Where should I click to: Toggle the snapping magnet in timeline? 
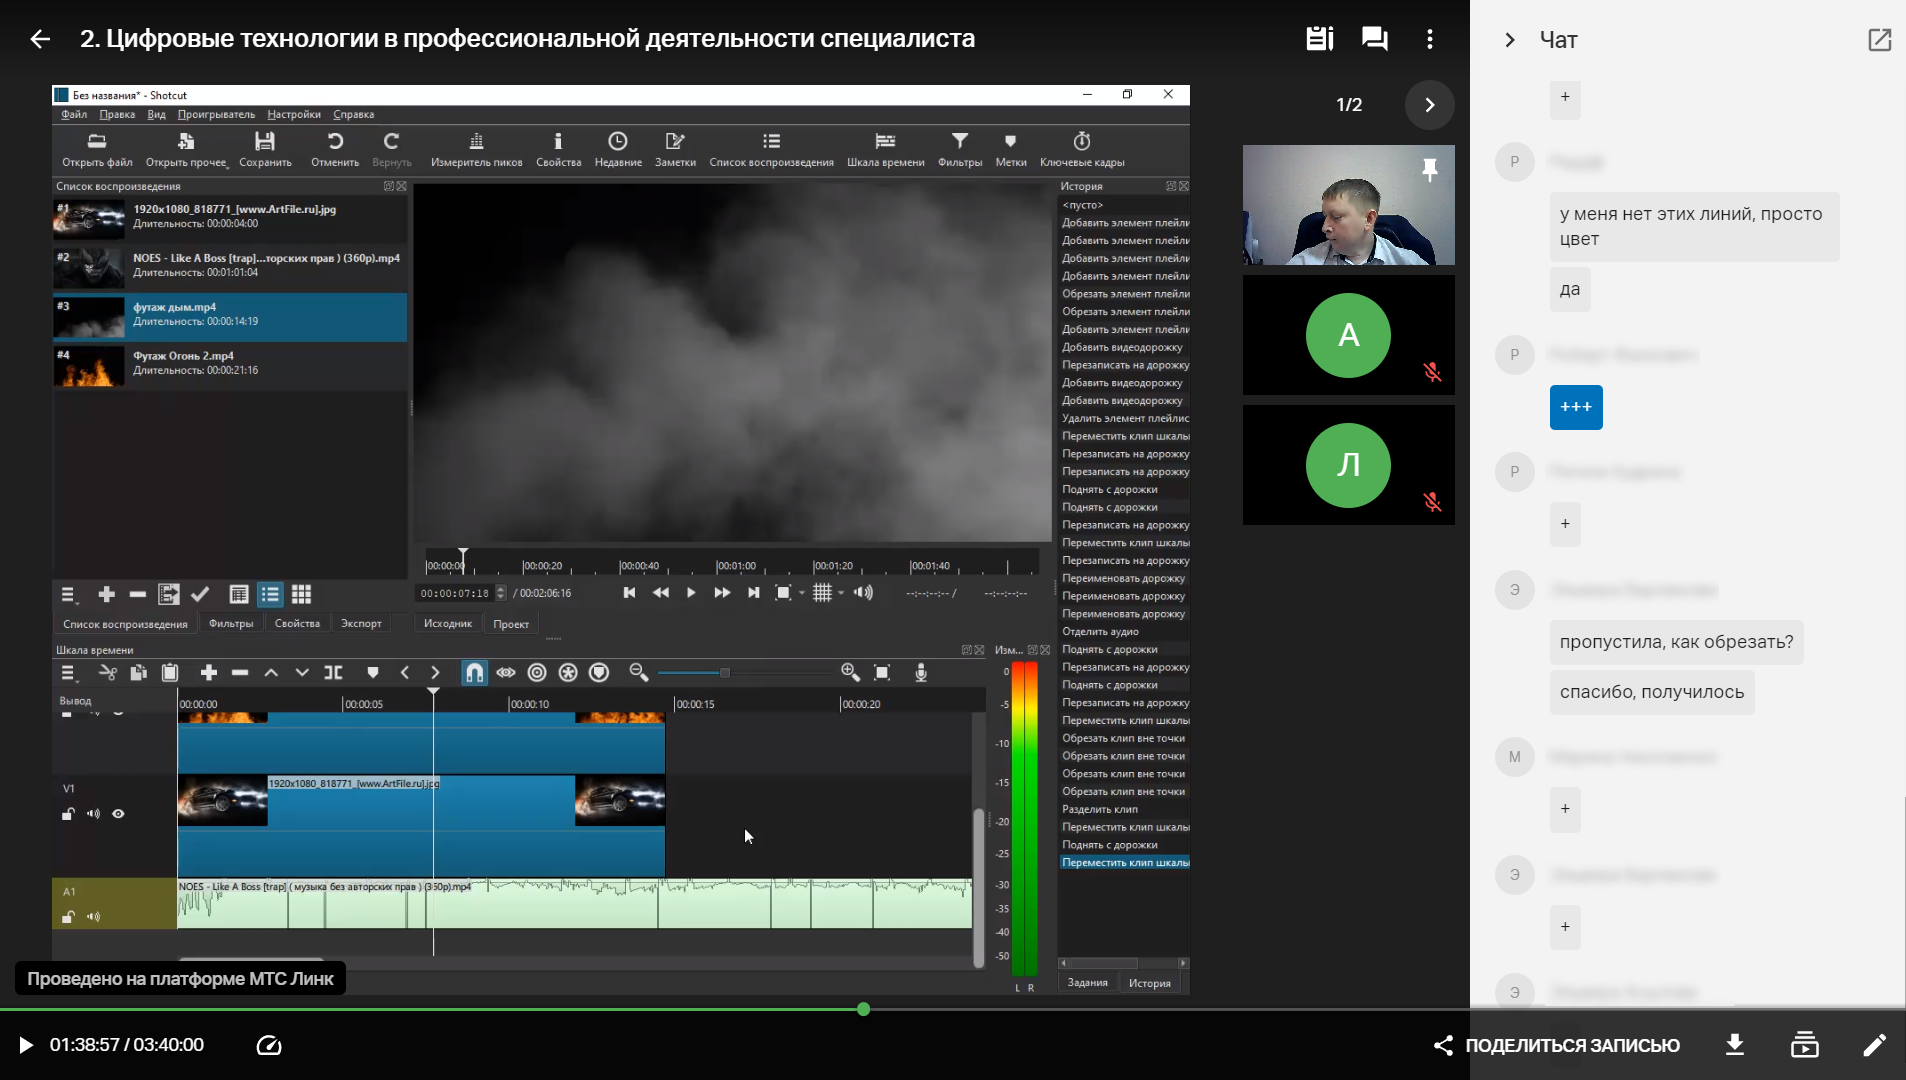point(474,673)
